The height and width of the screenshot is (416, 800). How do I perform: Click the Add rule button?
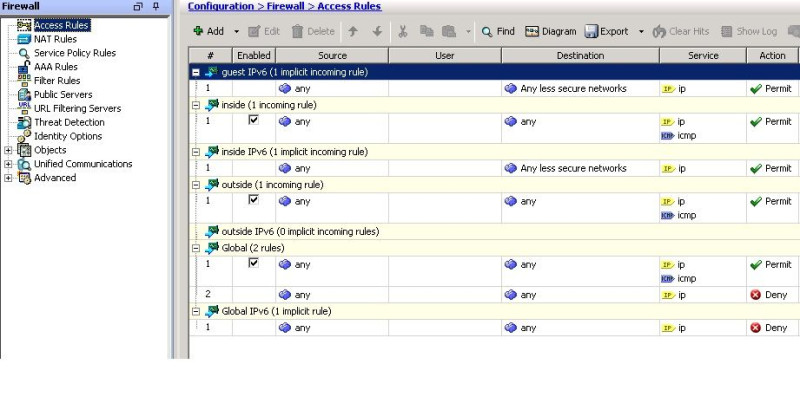click(x=209, y=31)
